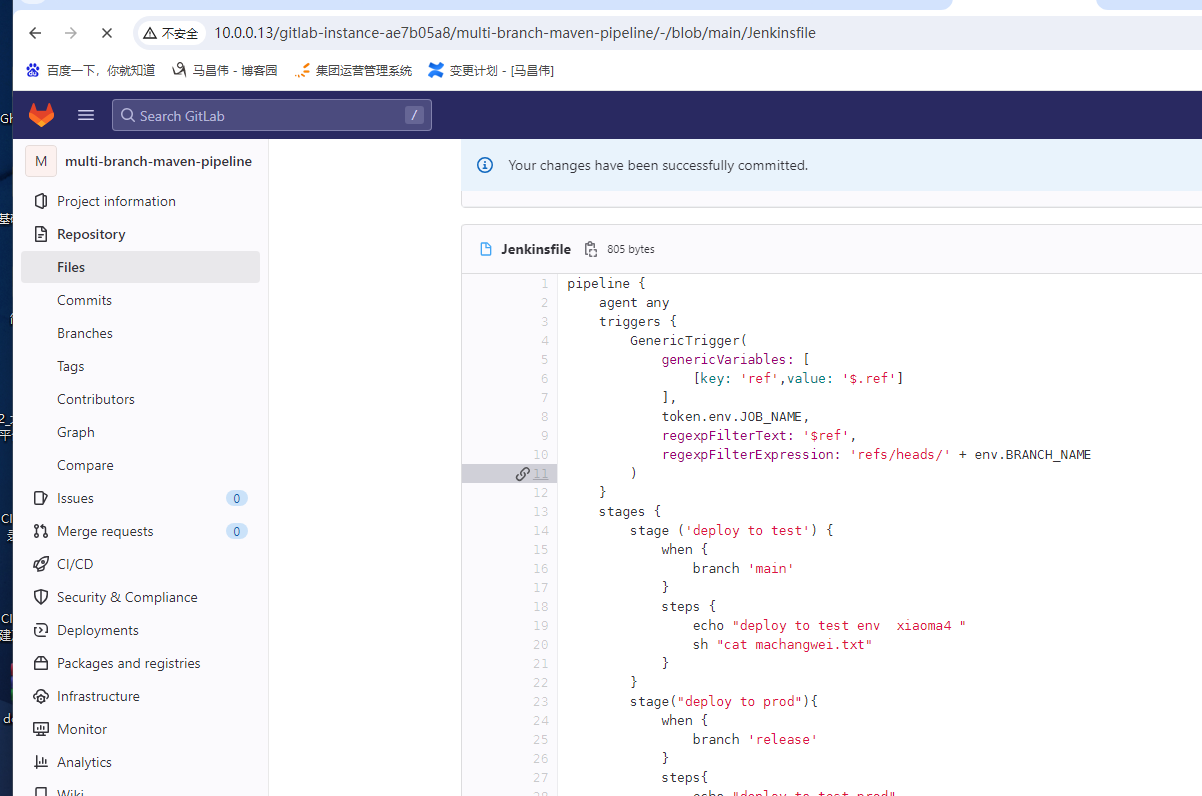Click the Search GitLab field
The height and width of the screenshot is (796, 1202).
click(x=272, y=115)
